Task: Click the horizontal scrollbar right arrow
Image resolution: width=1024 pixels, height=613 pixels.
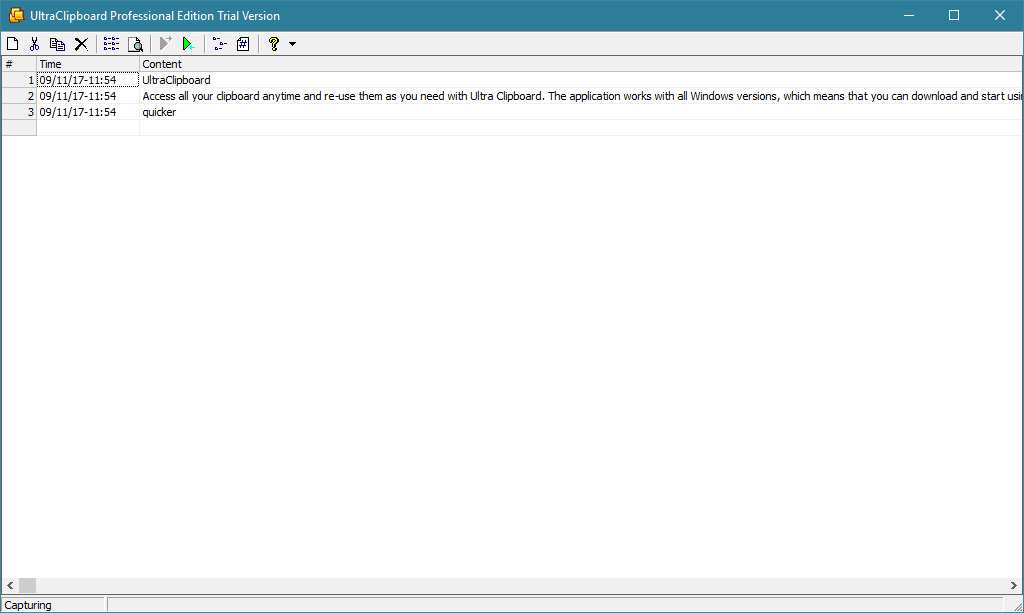Action: pyautogui.click(x=1013, y=585)
